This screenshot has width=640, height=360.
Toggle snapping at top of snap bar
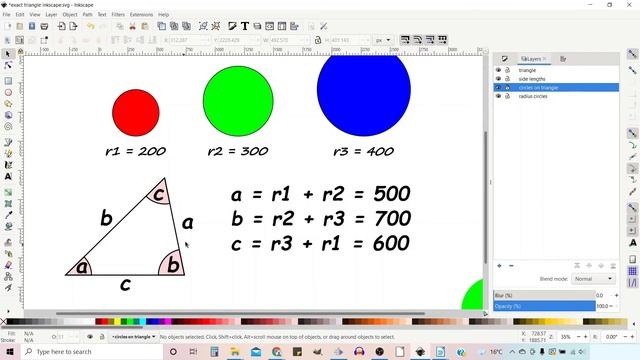click(632, 53)
